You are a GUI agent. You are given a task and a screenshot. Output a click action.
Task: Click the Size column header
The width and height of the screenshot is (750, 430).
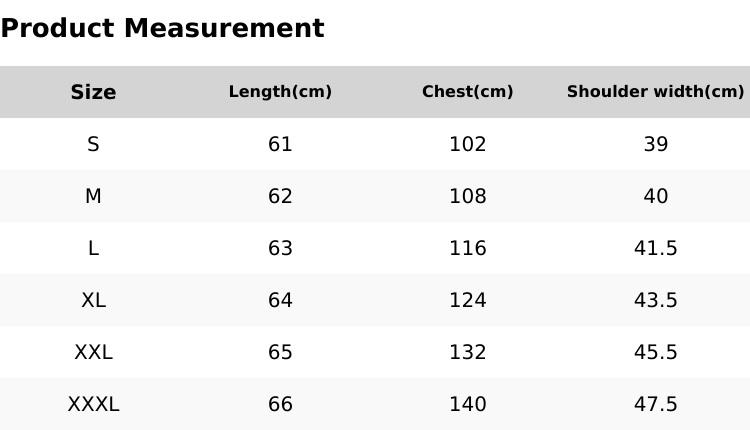[x=93, y=92]
